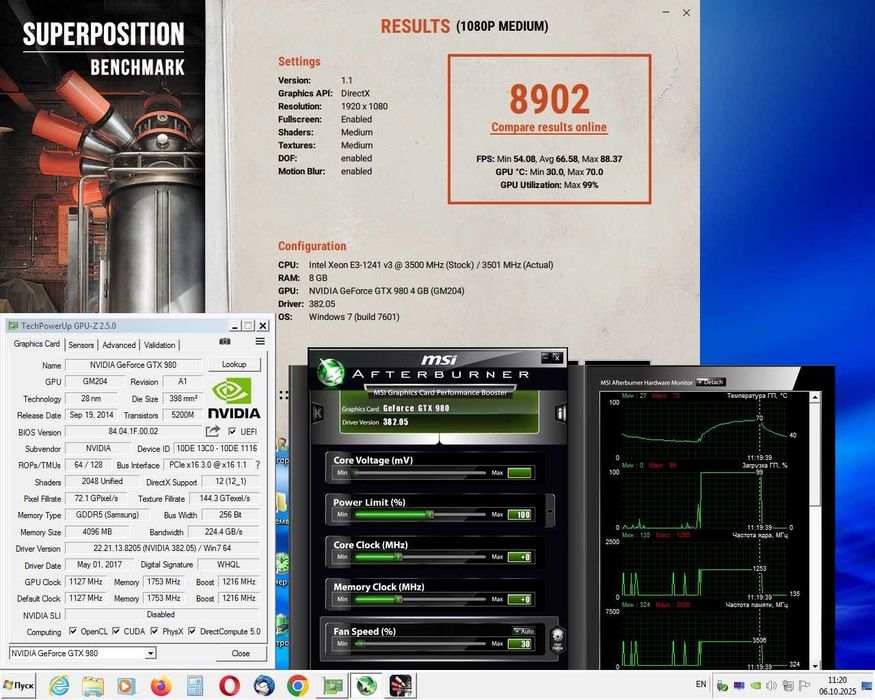Open Windows Explorer folder taskbar icon
The image size is (875, 700).
click(x=93, y=685)
